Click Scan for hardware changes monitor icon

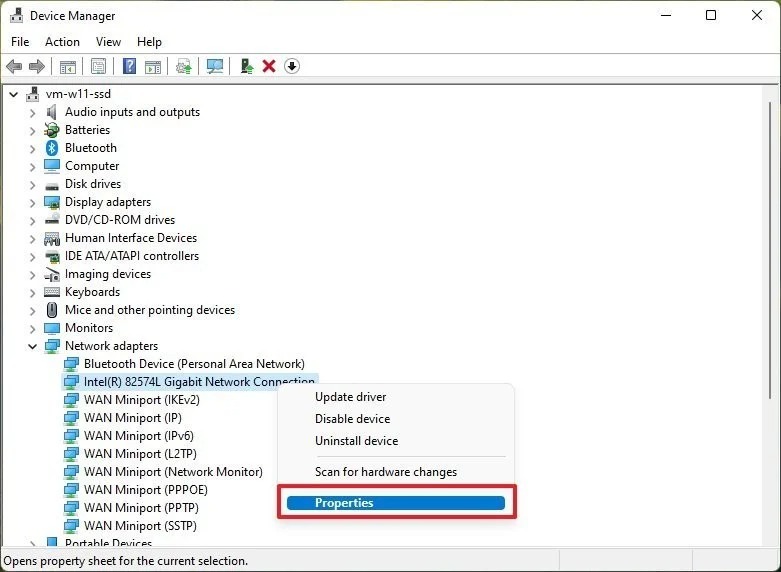pos(215,66)
